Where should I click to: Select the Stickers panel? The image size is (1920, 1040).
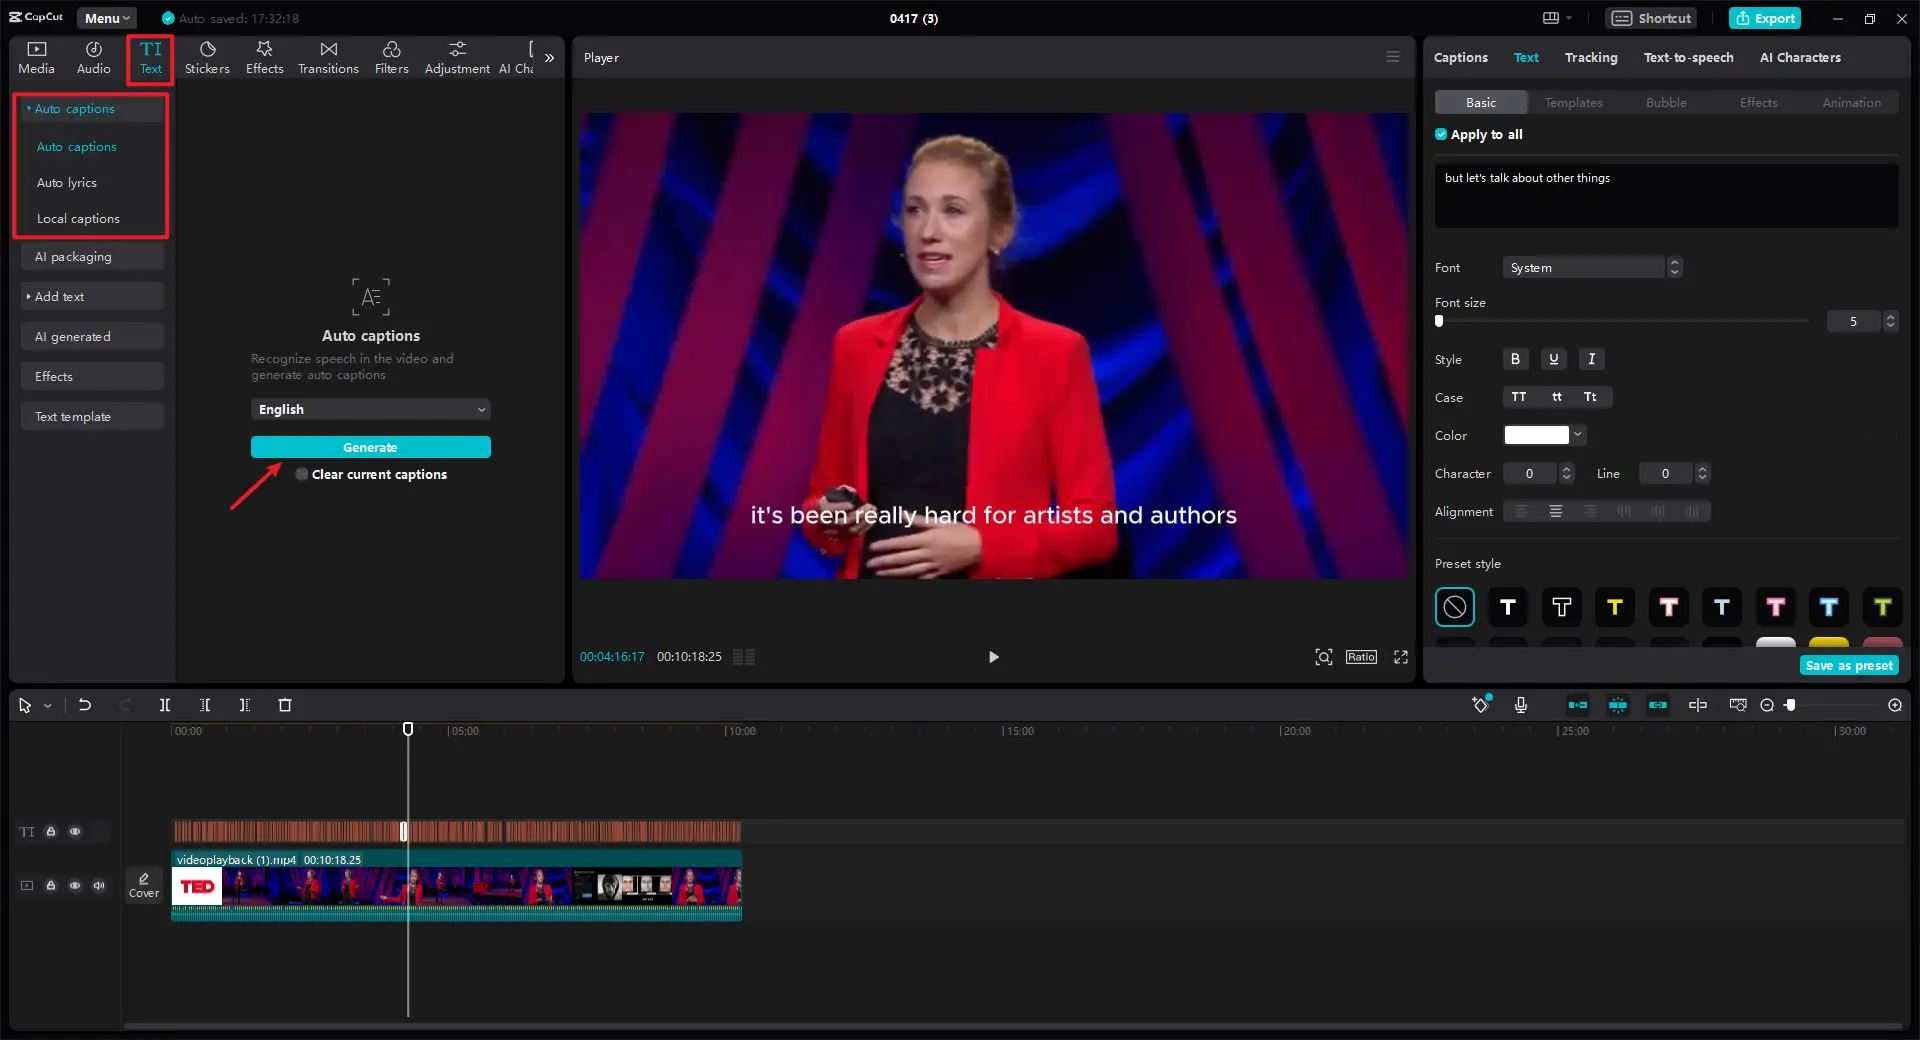(208, 57)
